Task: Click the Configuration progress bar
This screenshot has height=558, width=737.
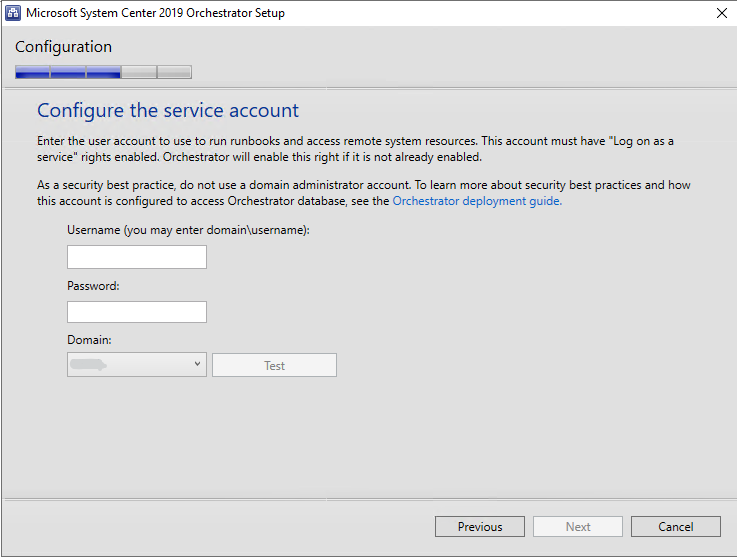Action: [x=103, y=72]
